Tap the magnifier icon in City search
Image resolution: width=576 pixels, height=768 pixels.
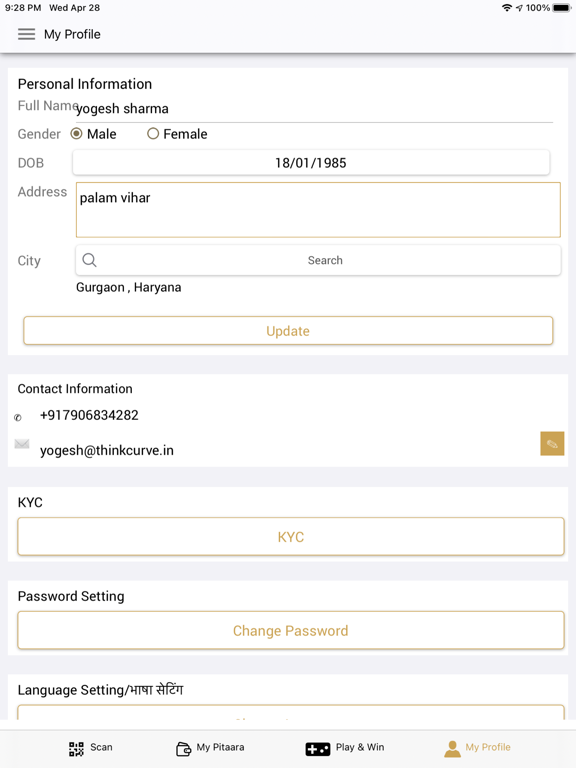click(x=89, y=260)
